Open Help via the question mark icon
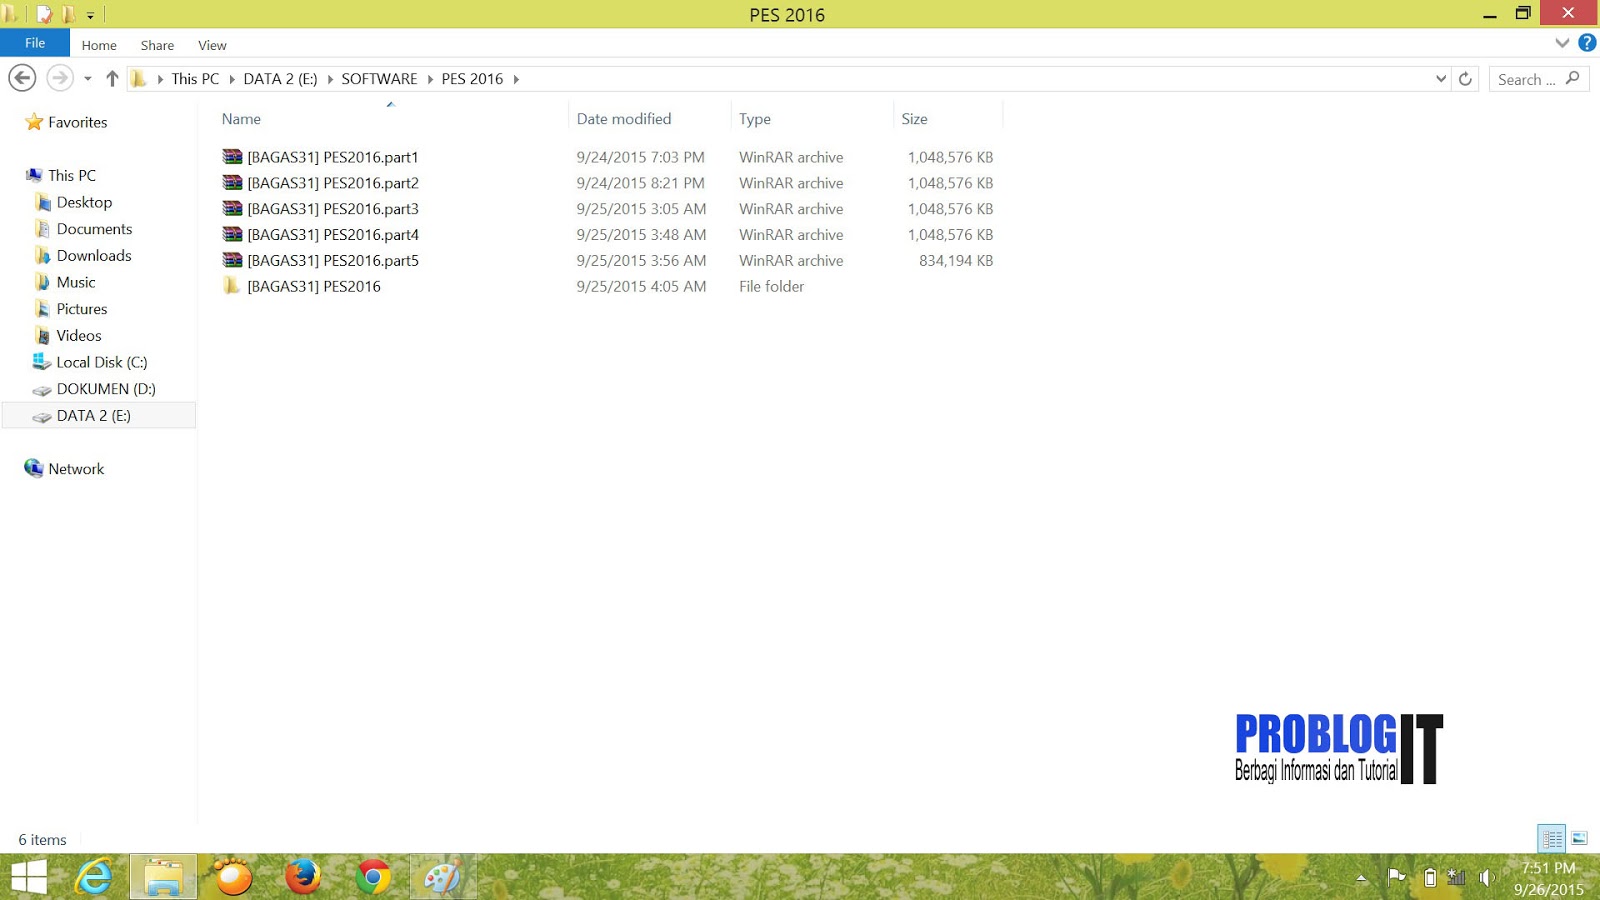This screenshot has height=900, width=1600. tap(1587, 43)
